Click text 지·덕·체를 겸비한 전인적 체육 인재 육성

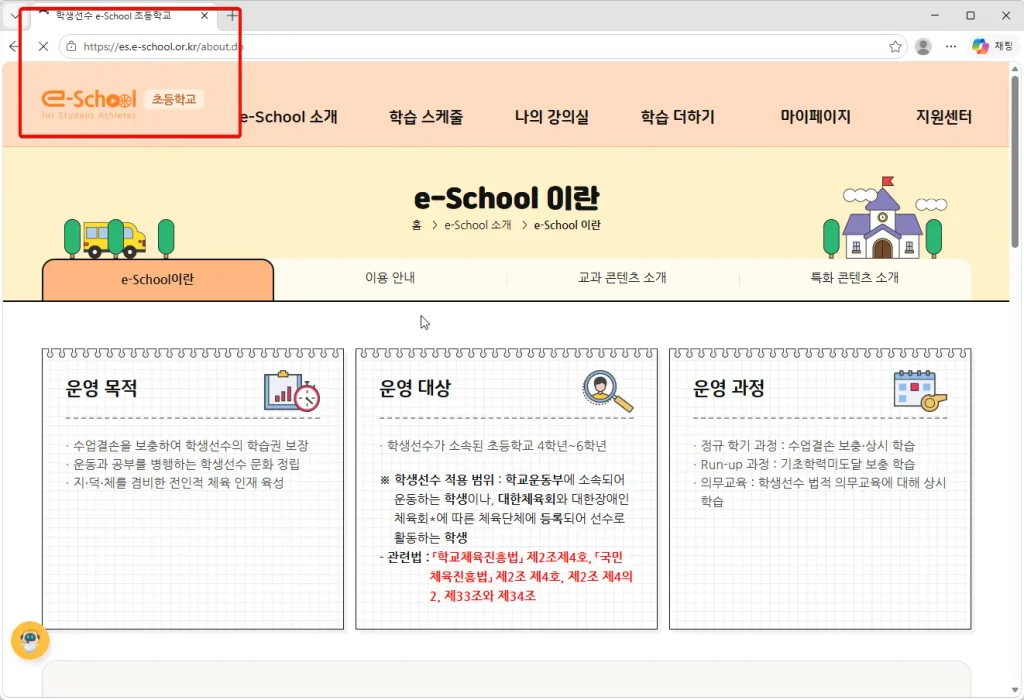tap(178, 483)
